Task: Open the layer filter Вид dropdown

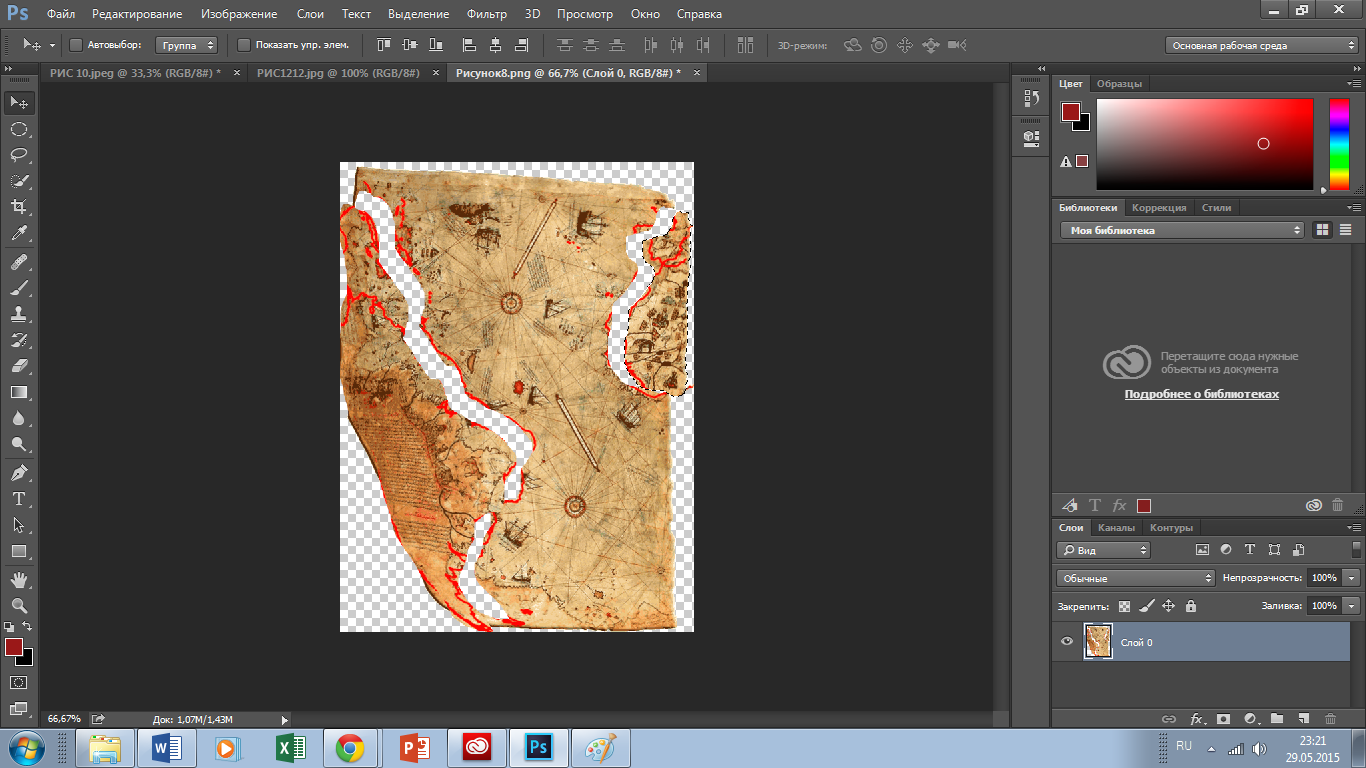Action: [1104, 550]
